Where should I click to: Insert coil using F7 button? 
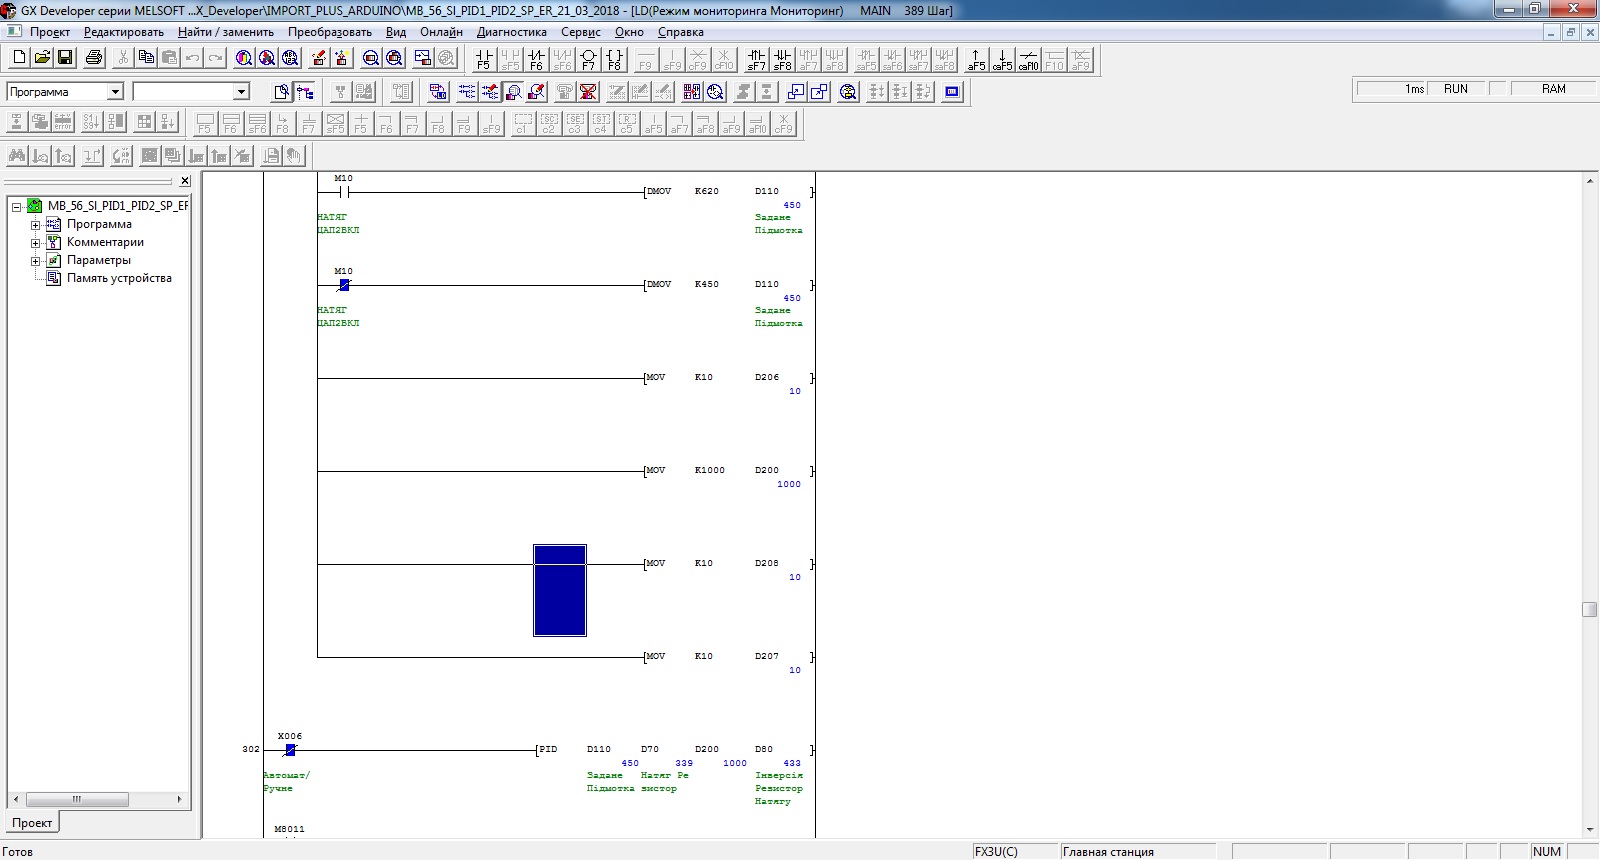[x=588, y=60]
